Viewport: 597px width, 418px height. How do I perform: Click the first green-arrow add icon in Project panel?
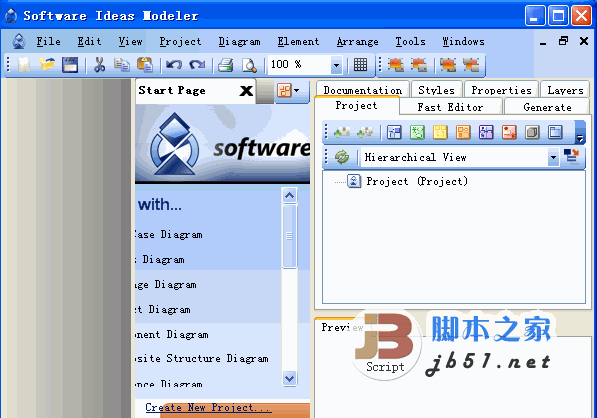pos(342,132)
